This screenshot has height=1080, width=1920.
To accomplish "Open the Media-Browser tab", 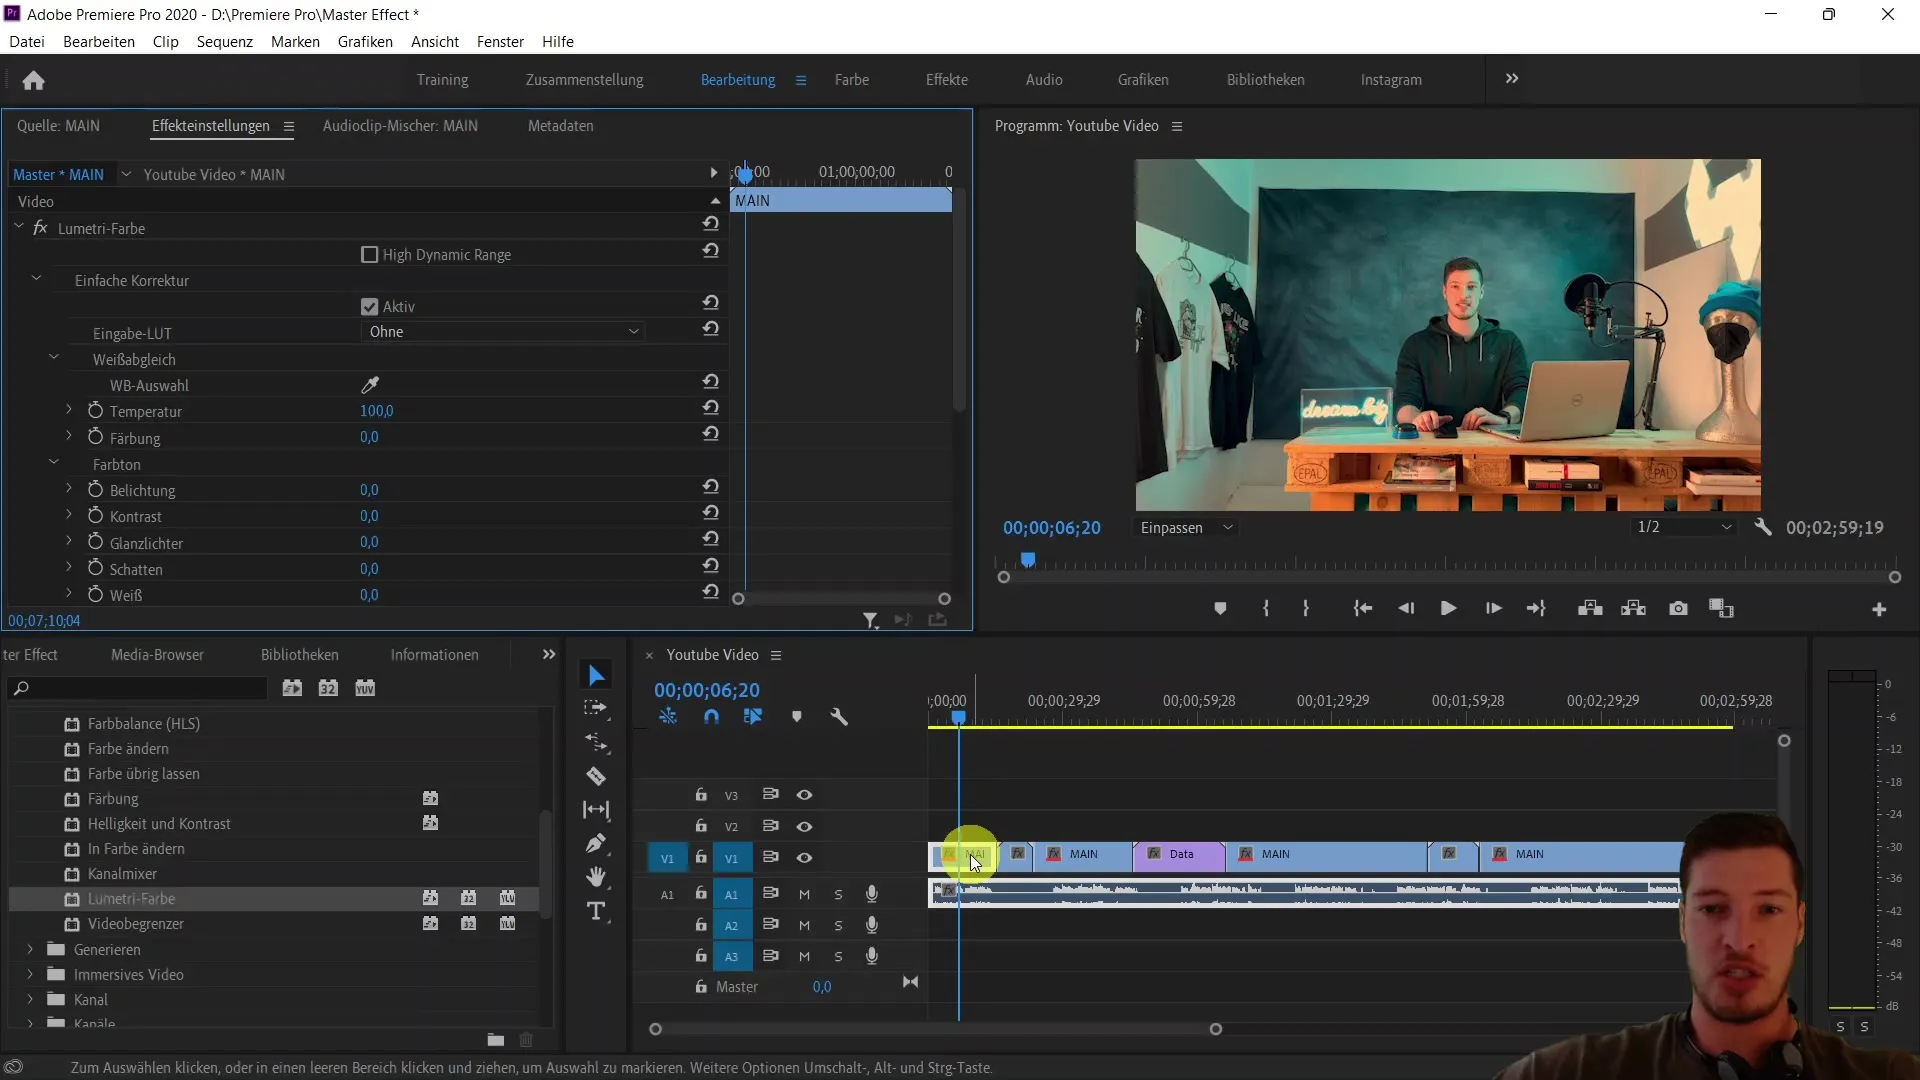I will coord(157,655).
